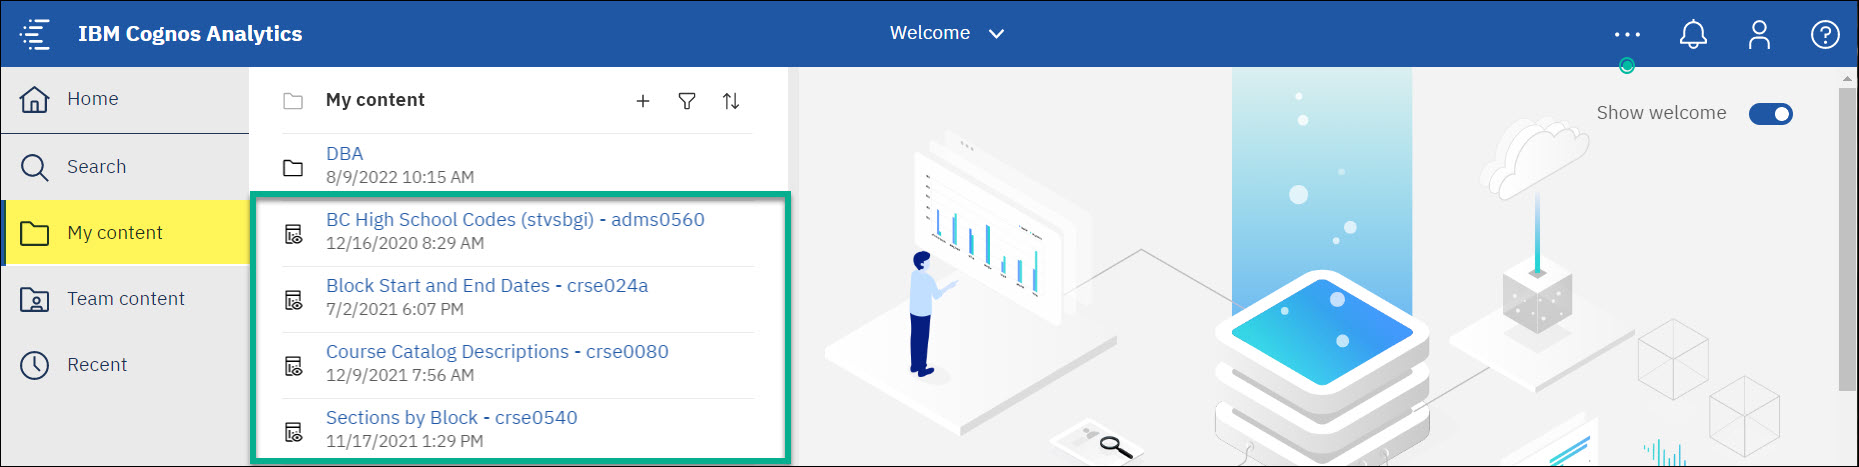
Task: Click the Team content folder icon
Action: 35,299
